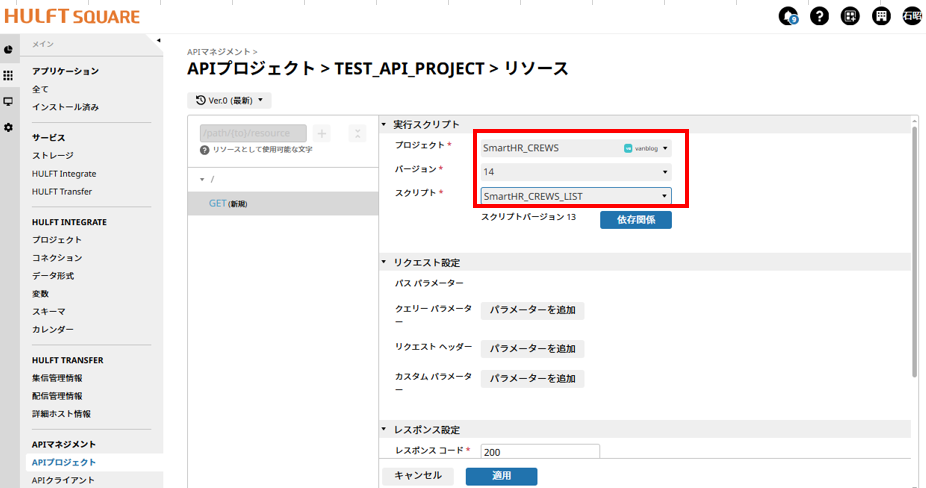926x488 pixels.
Task: Open HULFT Integrate service
Action: click(64, 174)
